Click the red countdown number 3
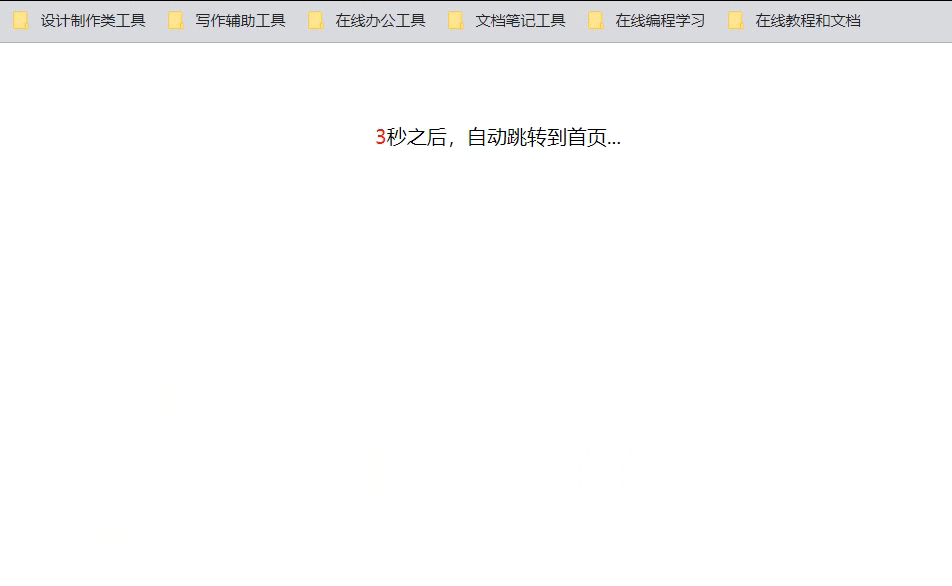 [381, 137]
